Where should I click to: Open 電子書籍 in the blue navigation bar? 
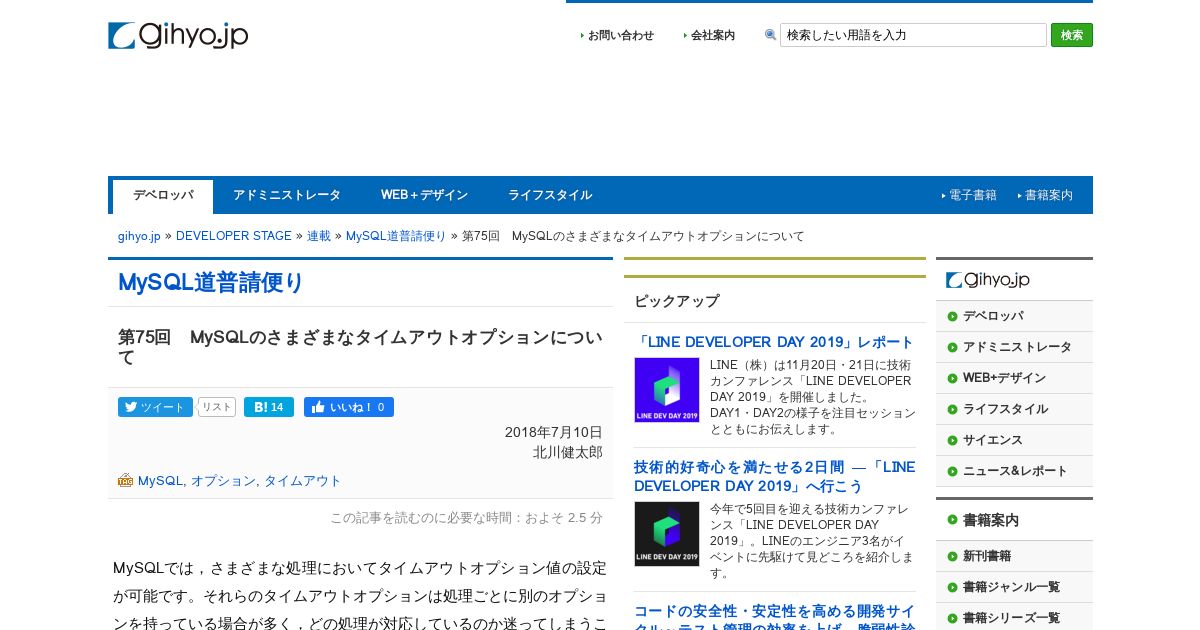973,195
